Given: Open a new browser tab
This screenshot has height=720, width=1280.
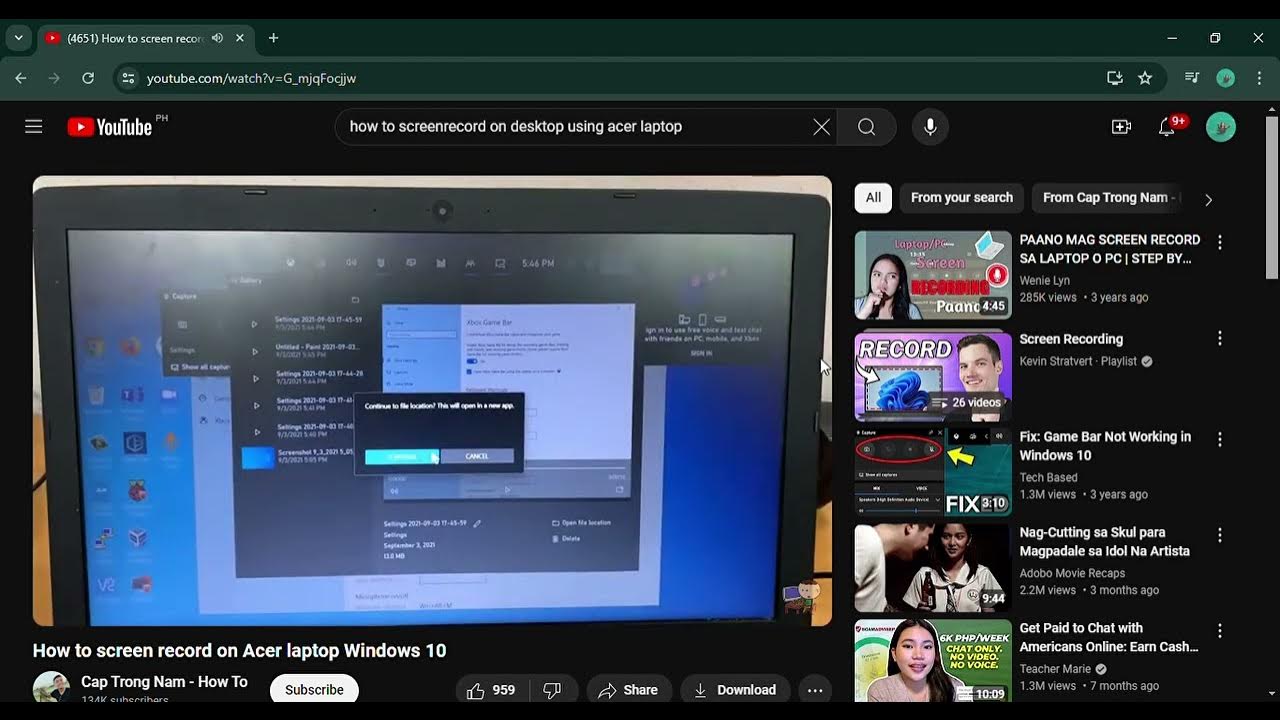Looking at the screenshot, I should (x=273, y=38).
